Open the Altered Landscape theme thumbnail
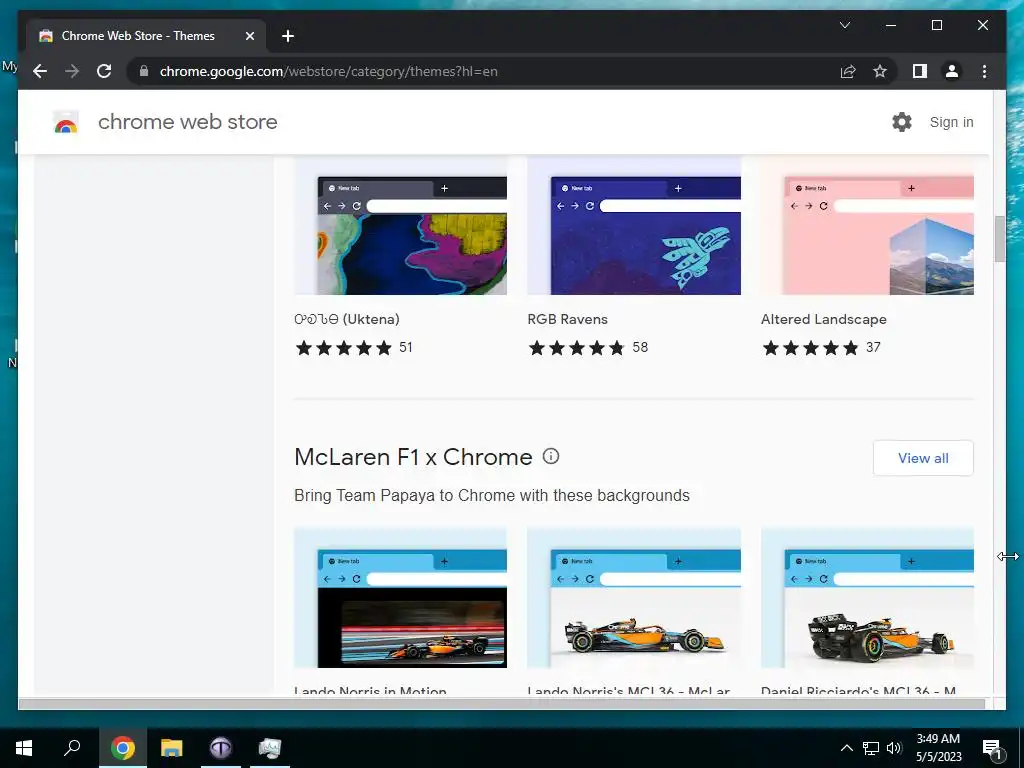1024x768 pixels. 867,226
